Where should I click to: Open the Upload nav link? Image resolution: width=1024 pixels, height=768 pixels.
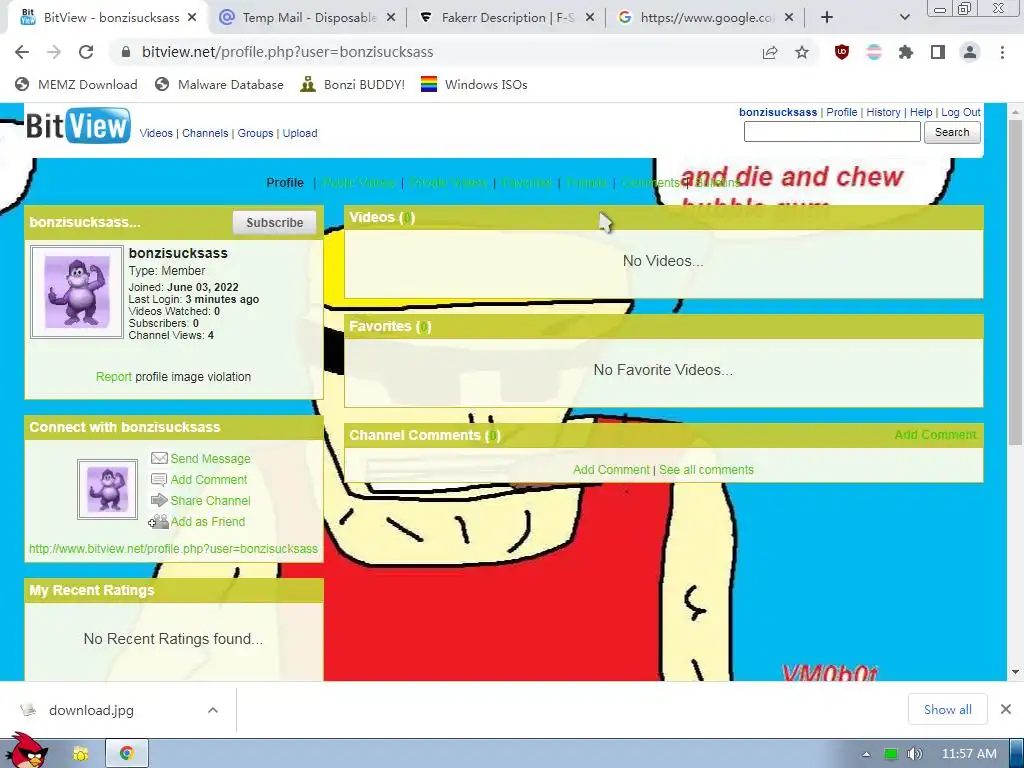pos(300,133)
